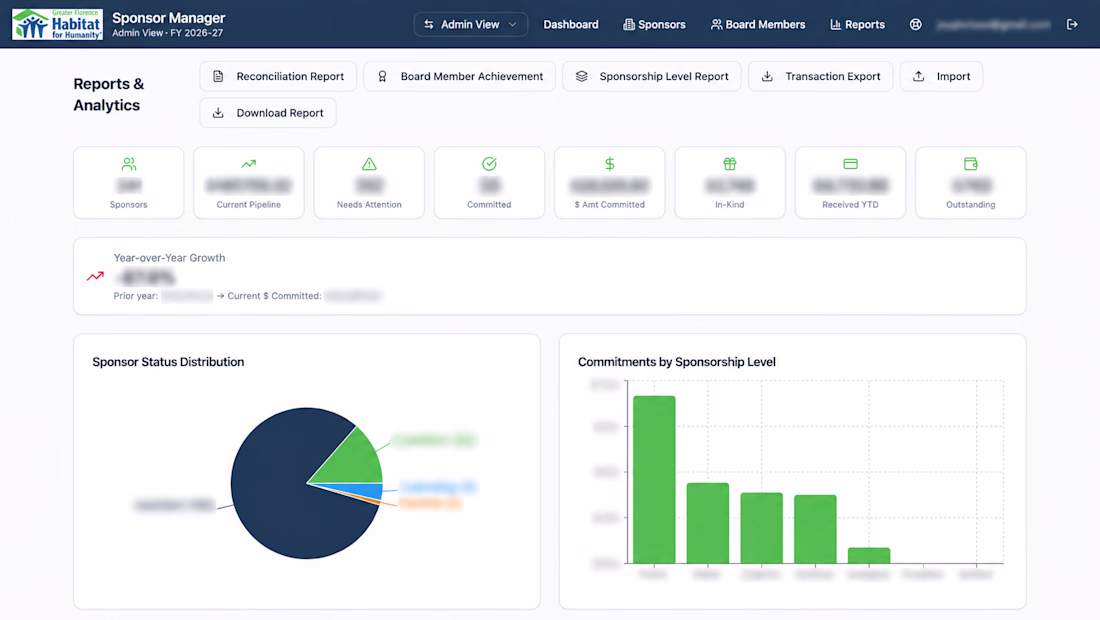Click the shortest green bar in chart

tap(868, 555)
